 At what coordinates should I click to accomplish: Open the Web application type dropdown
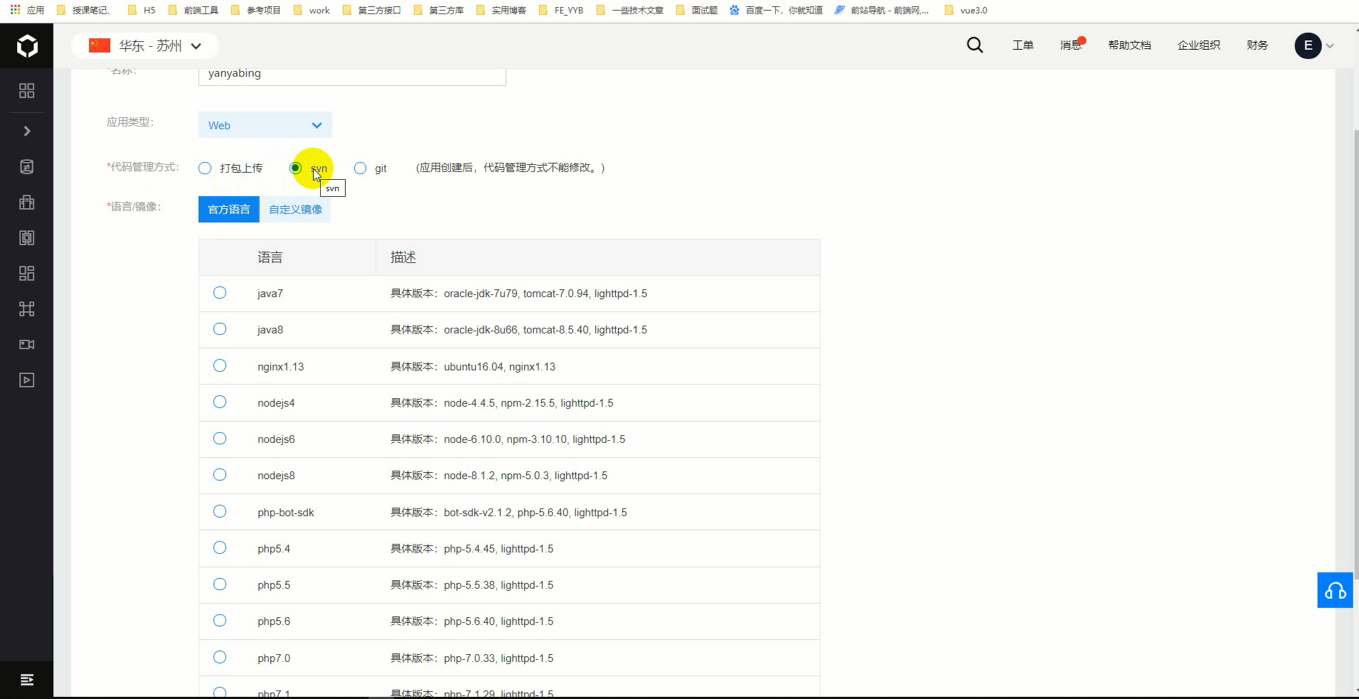pos(264,125)
